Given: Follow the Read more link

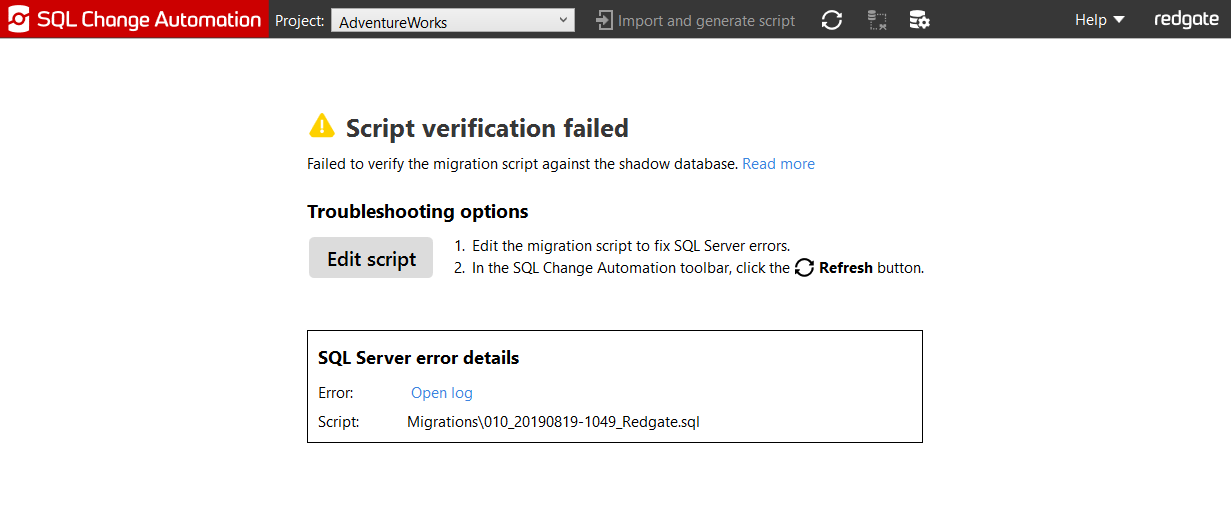Looking at the screenshot, I should point(778,164).
